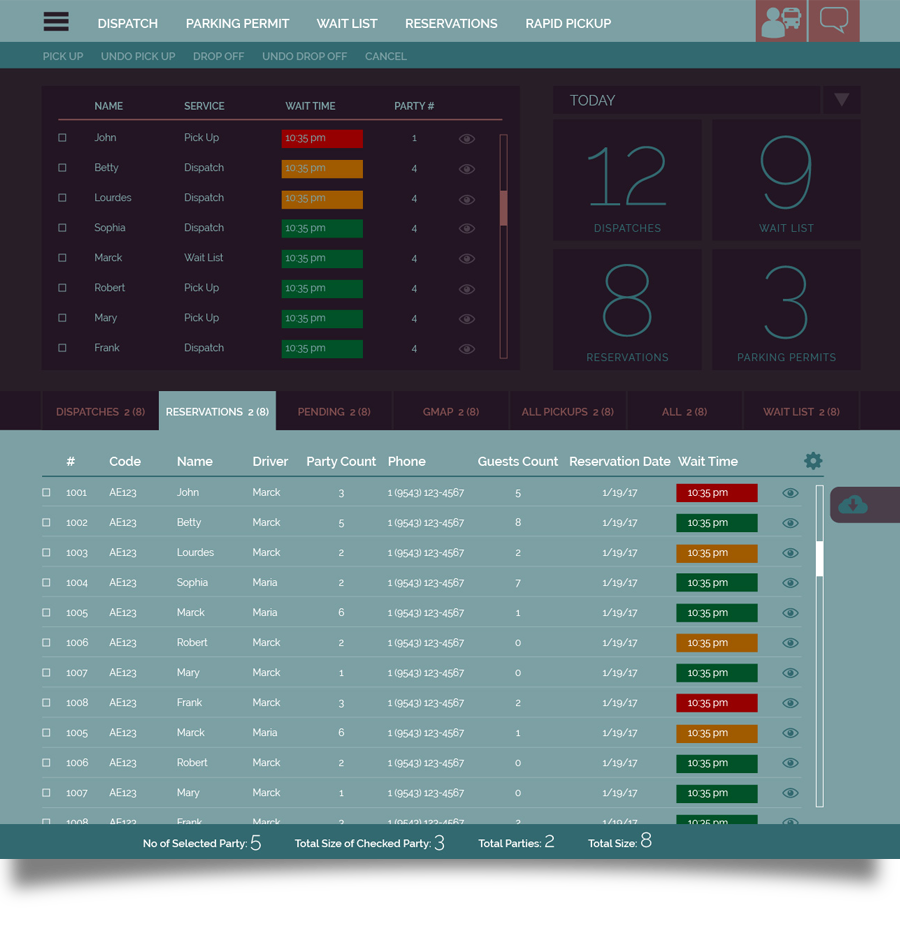Click the passenger and bus icon
This screenshot has width=900, height=930.
tap(780, 21)
